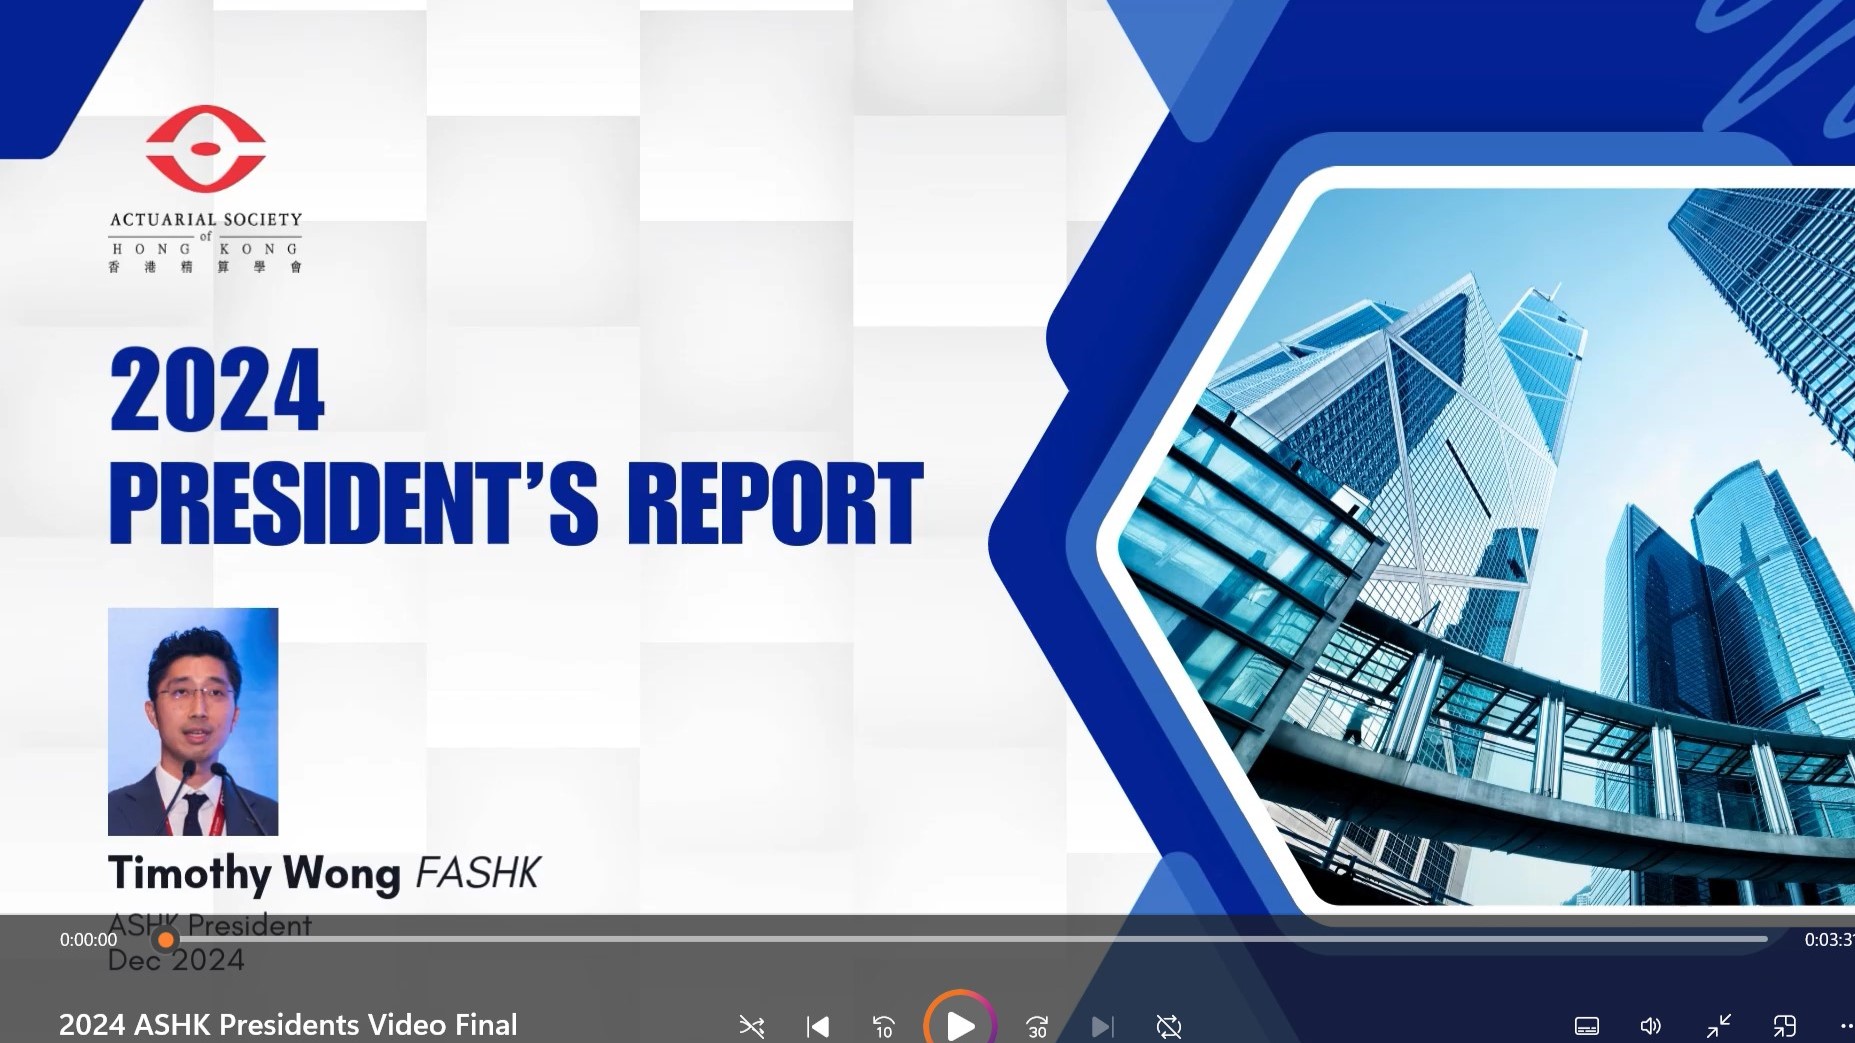This screenshot has width=1855, height=1043.
Task: Go to next track button
Action: 1102,1026
